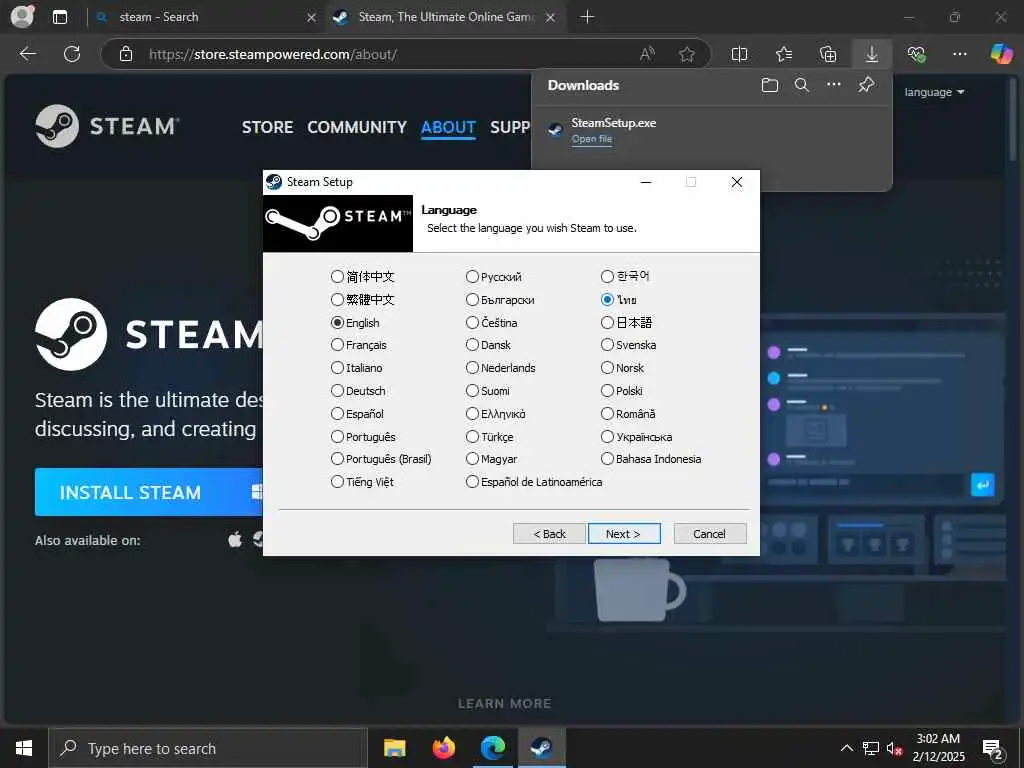Screen dimensions: 1024x768
Task: Open downloads folder icon in Downloads panel
Action: click(x=770, y=85)
